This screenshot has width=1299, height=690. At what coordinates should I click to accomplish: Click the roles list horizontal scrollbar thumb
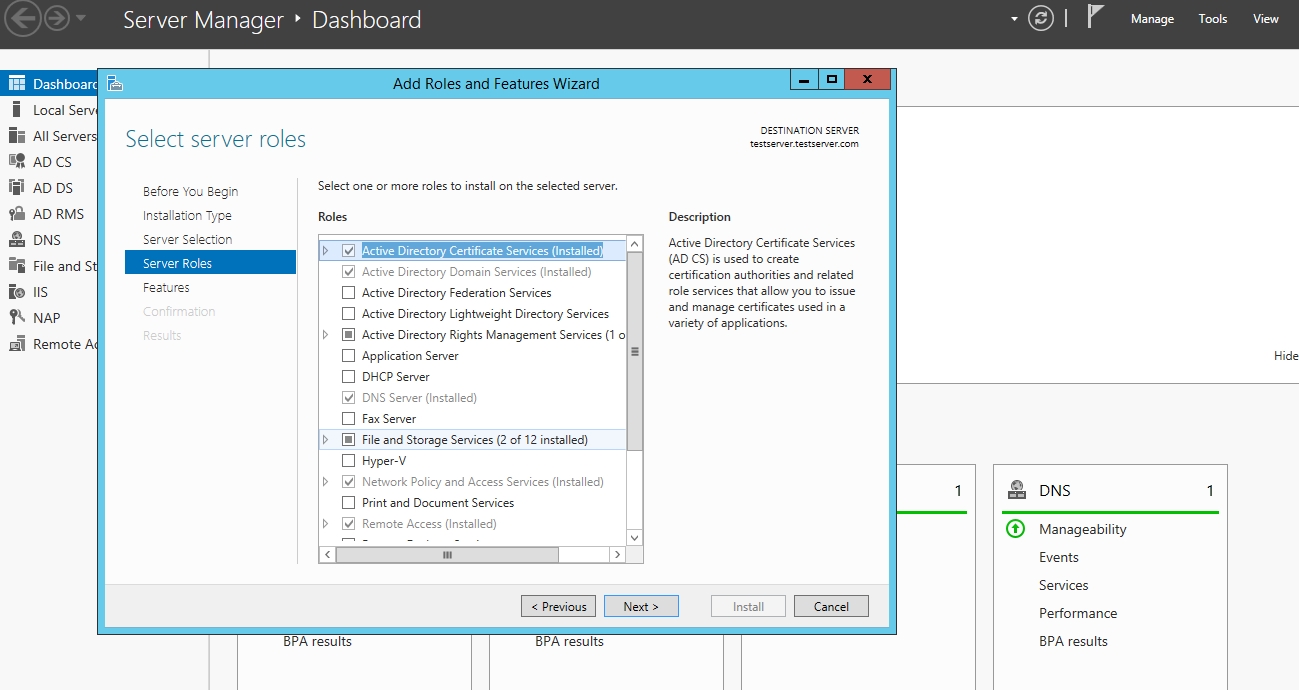click(x=447, y=554)
